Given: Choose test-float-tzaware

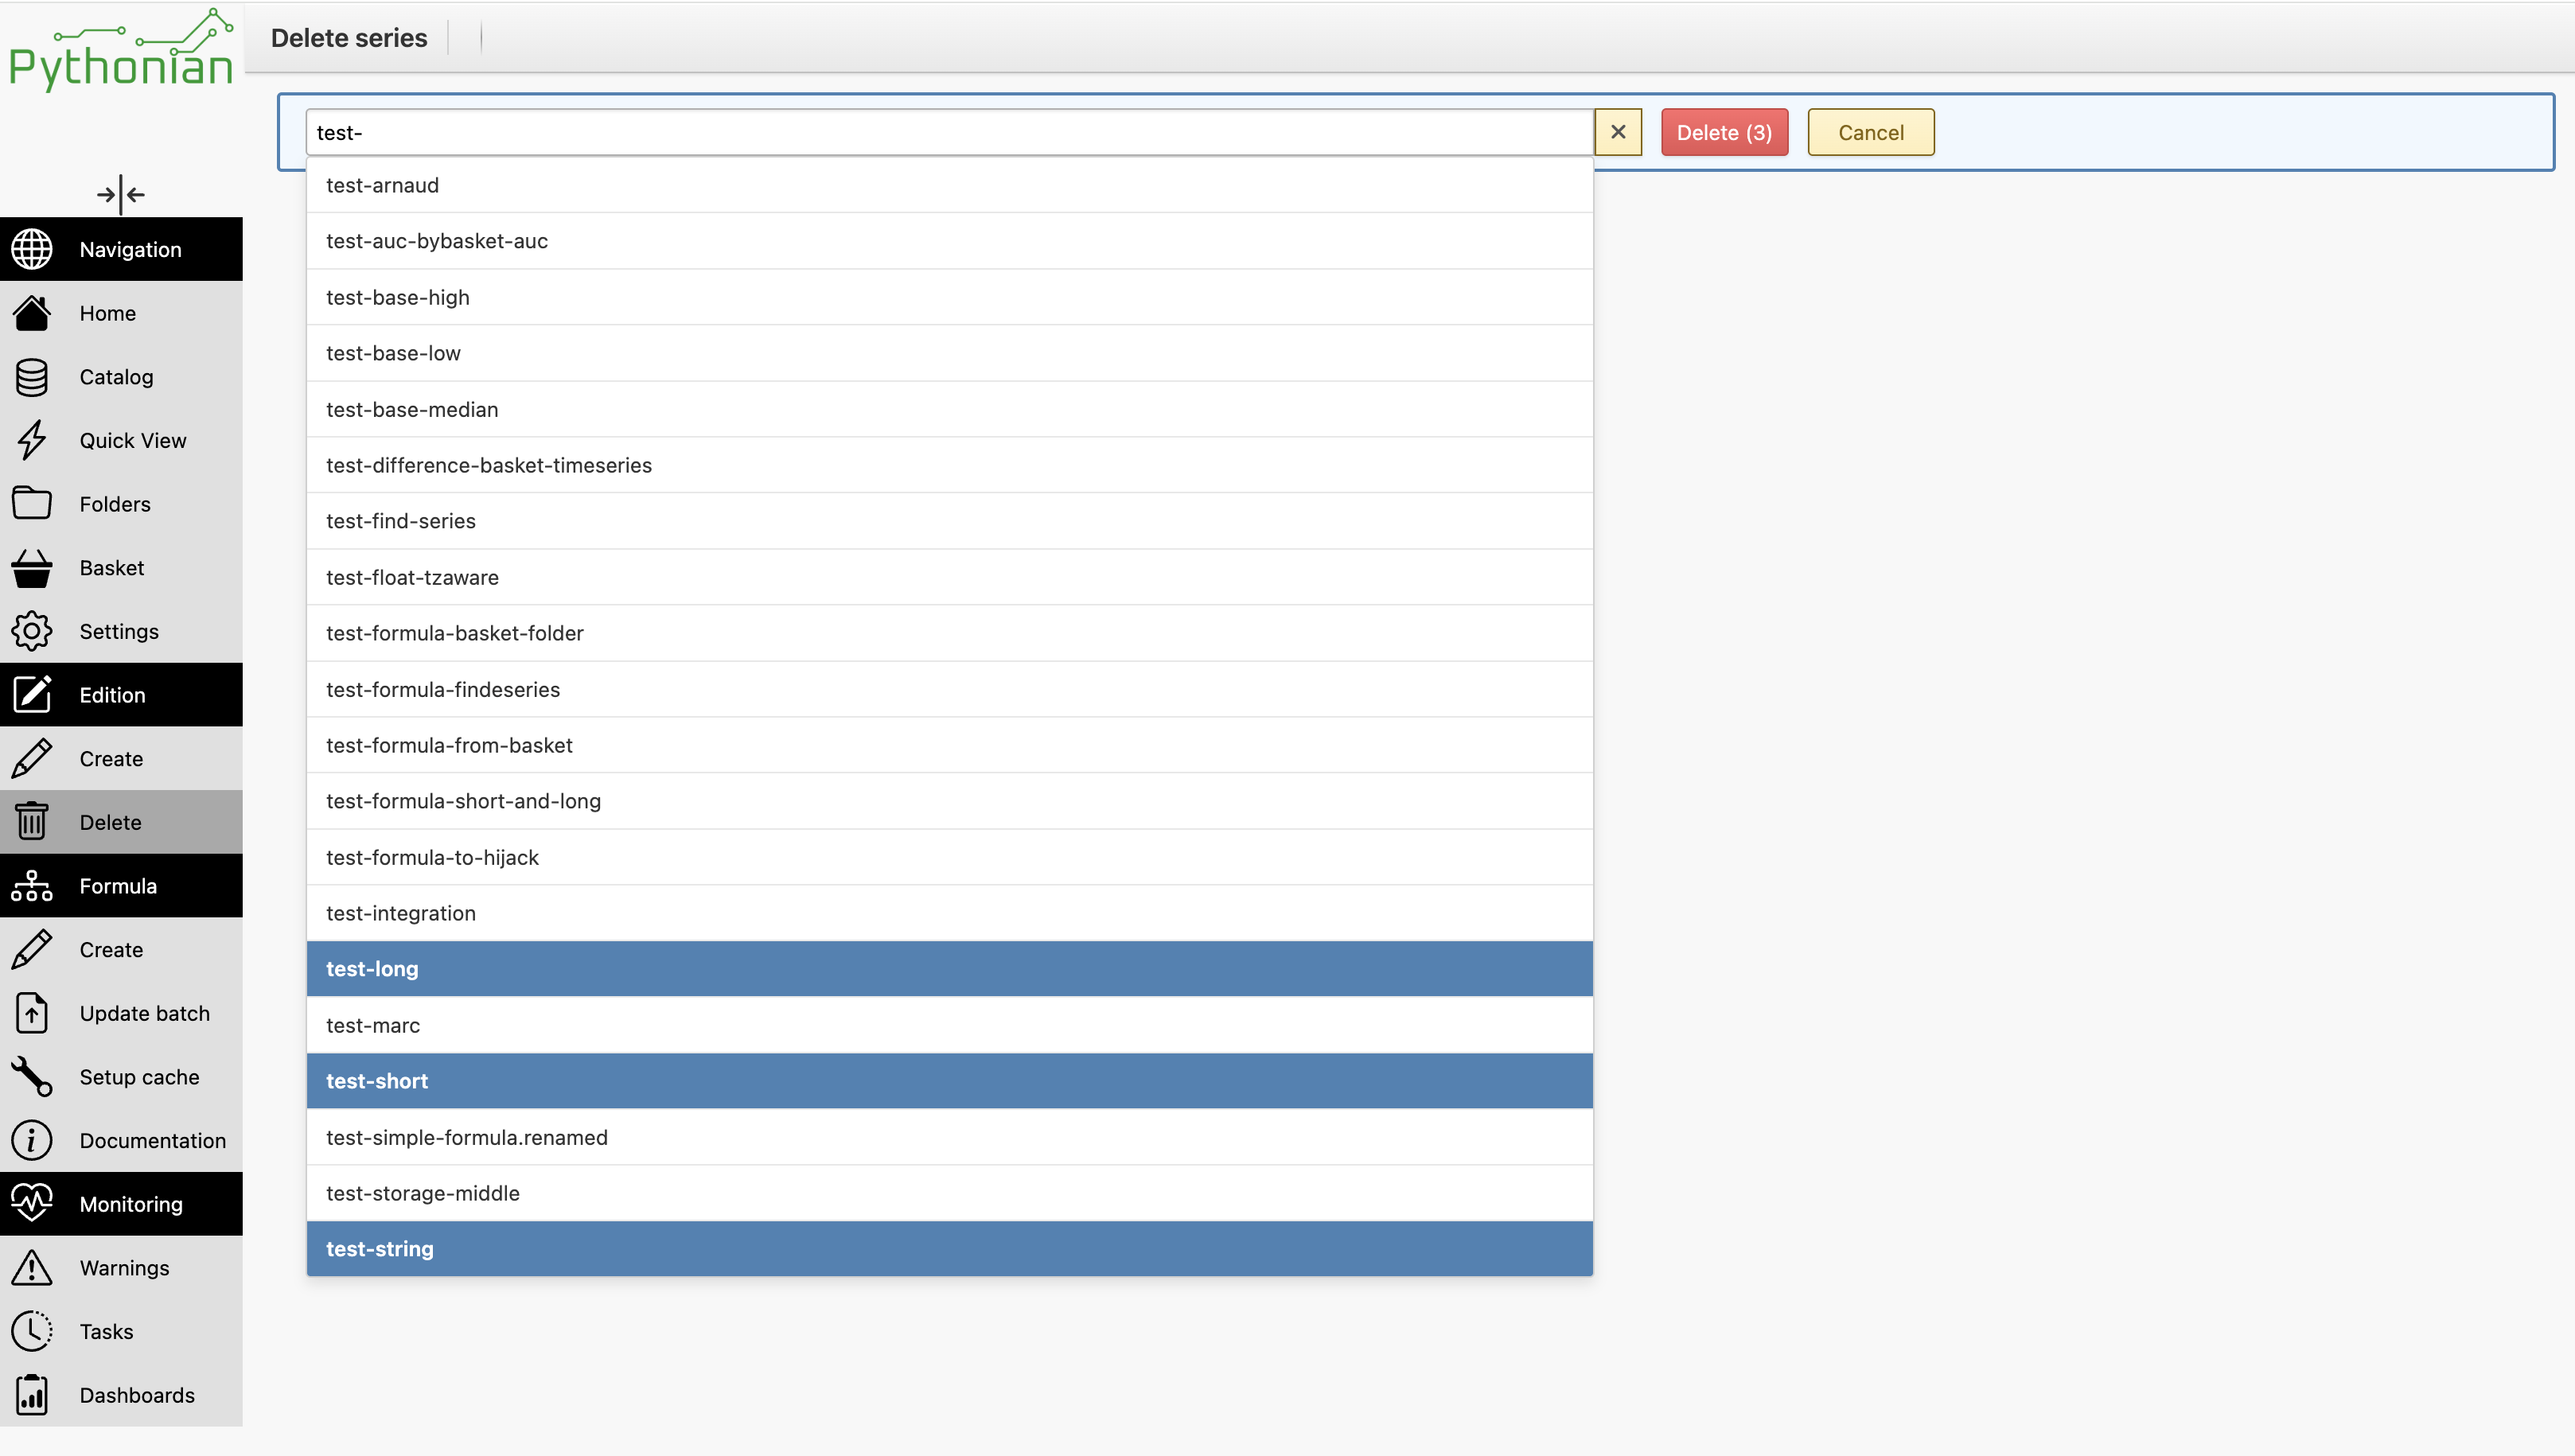Looking at the screenshot, I should pos(949,577).
